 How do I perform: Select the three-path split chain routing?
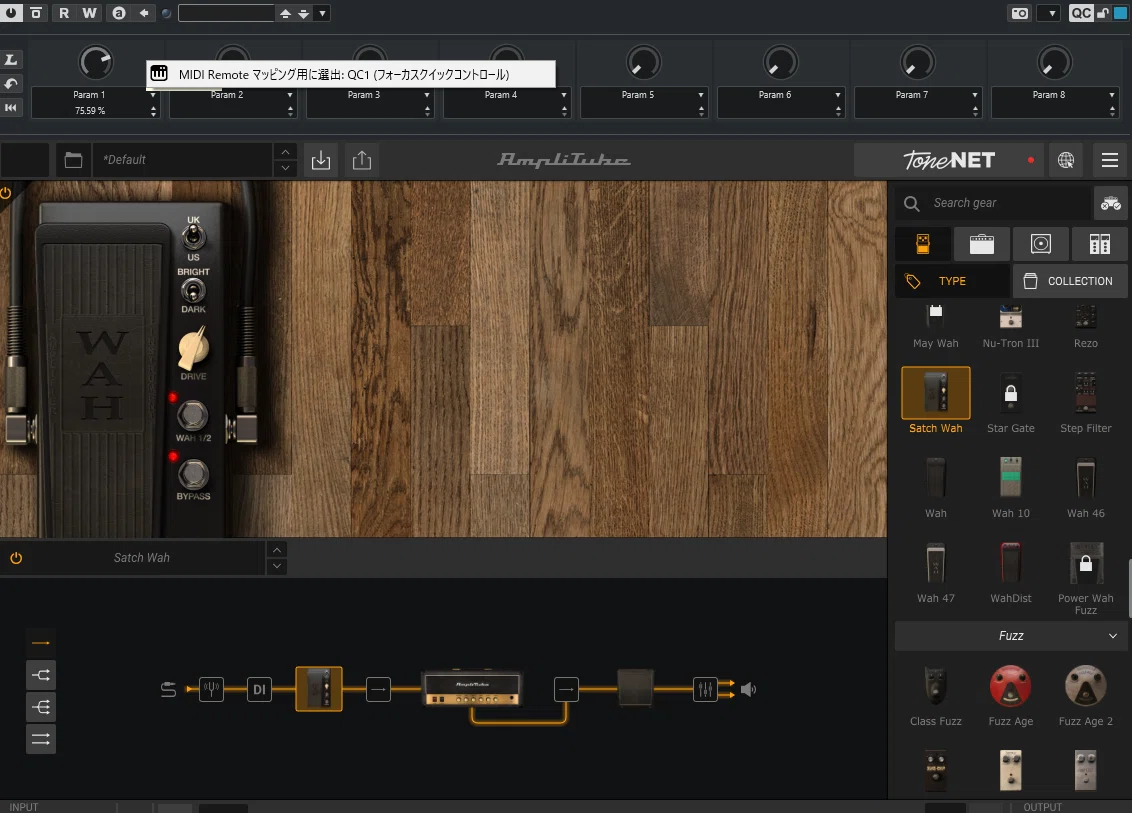tap(41, 707)
